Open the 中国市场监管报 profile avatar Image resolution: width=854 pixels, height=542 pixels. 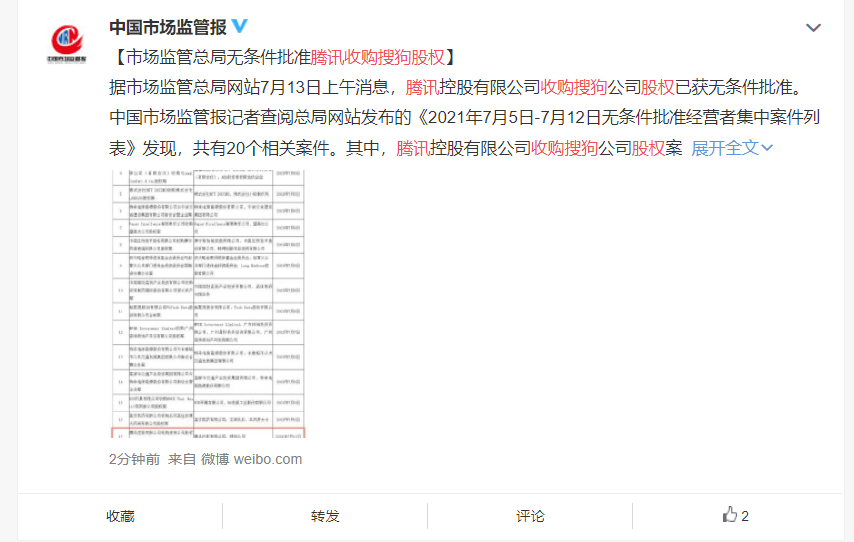click(66, 43)
